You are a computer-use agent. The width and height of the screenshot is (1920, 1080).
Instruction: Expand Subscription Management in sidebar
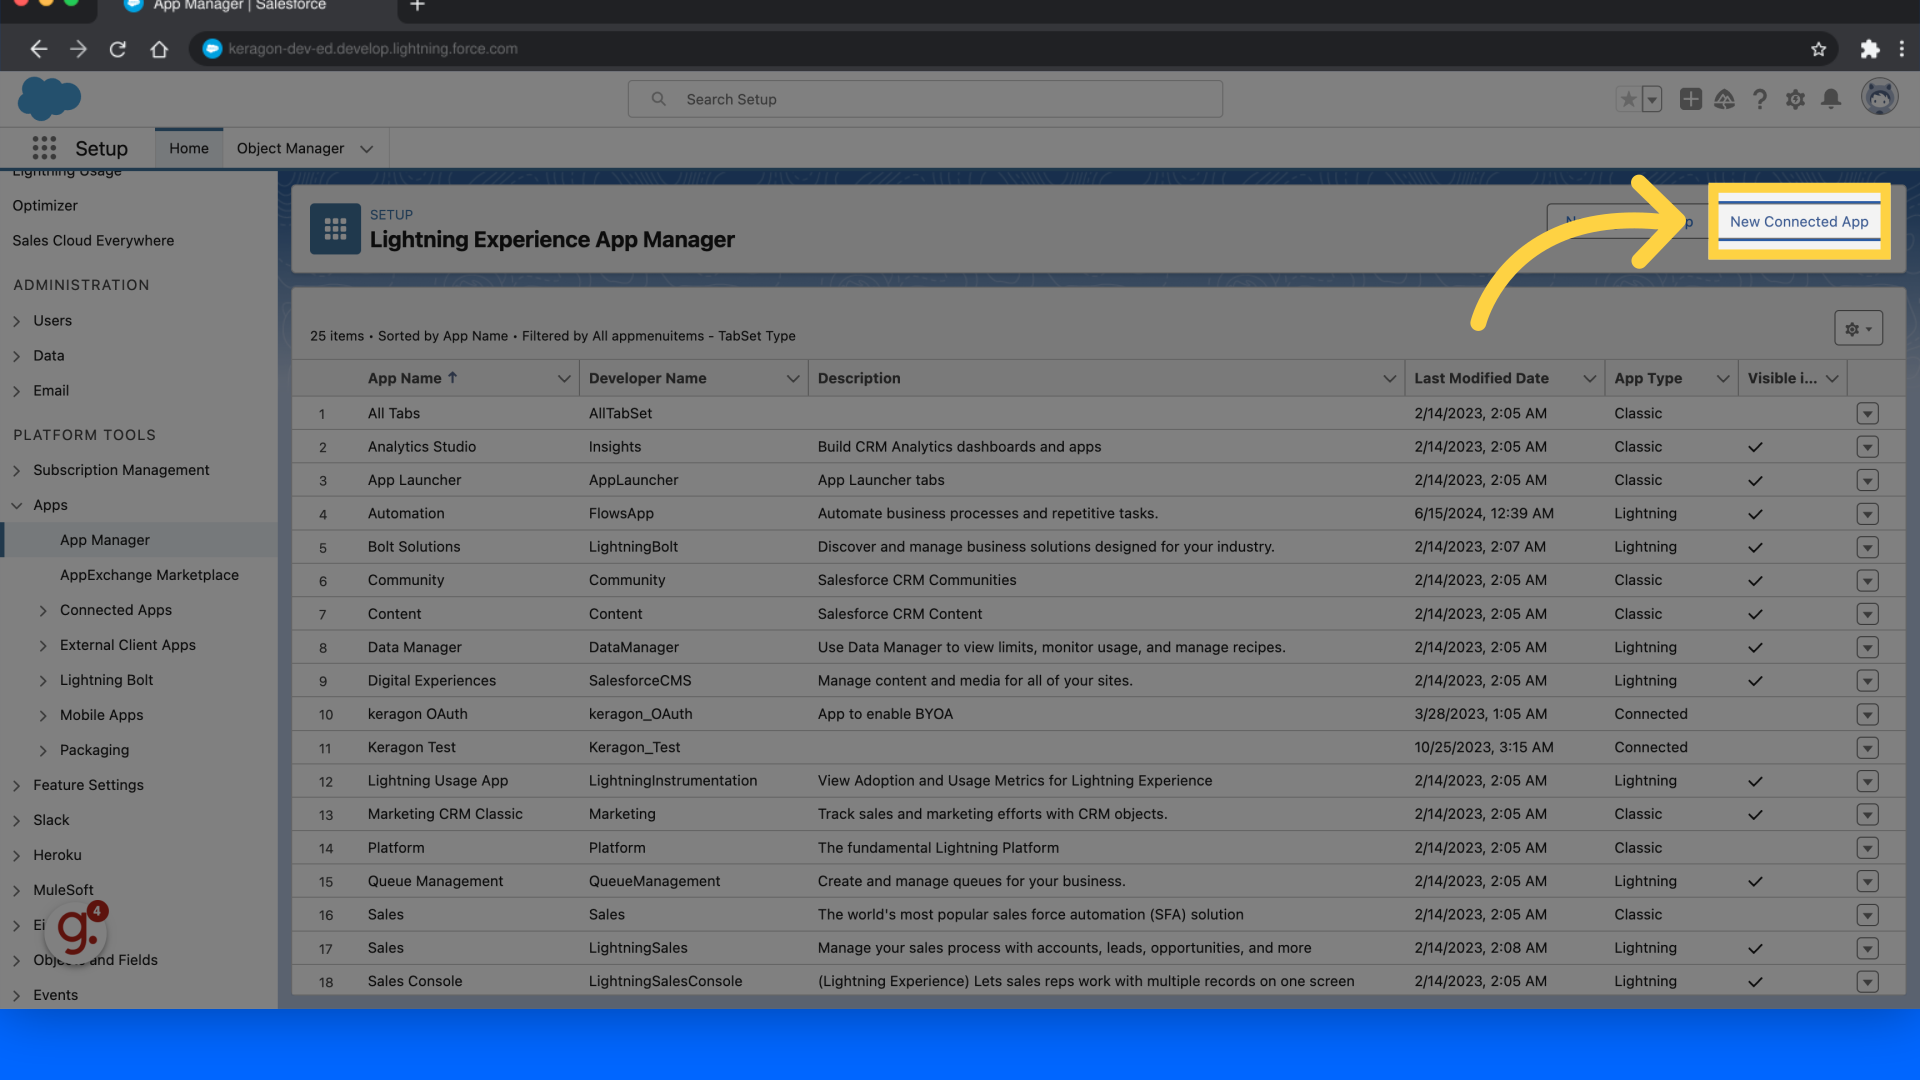17,470
